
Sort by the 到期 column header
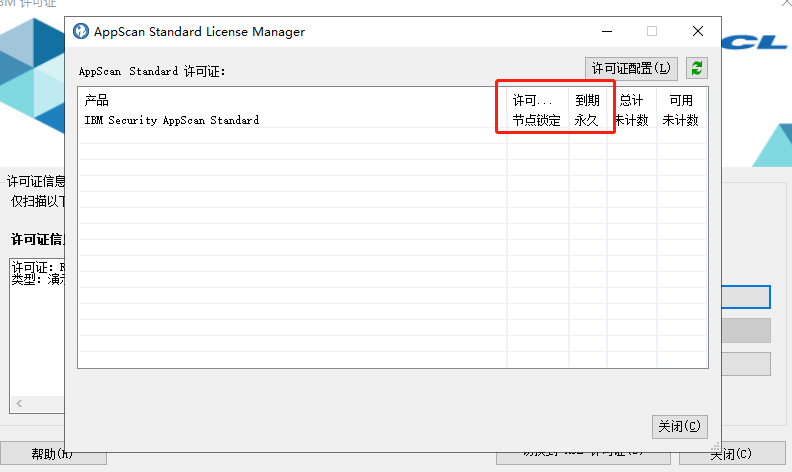588,100
